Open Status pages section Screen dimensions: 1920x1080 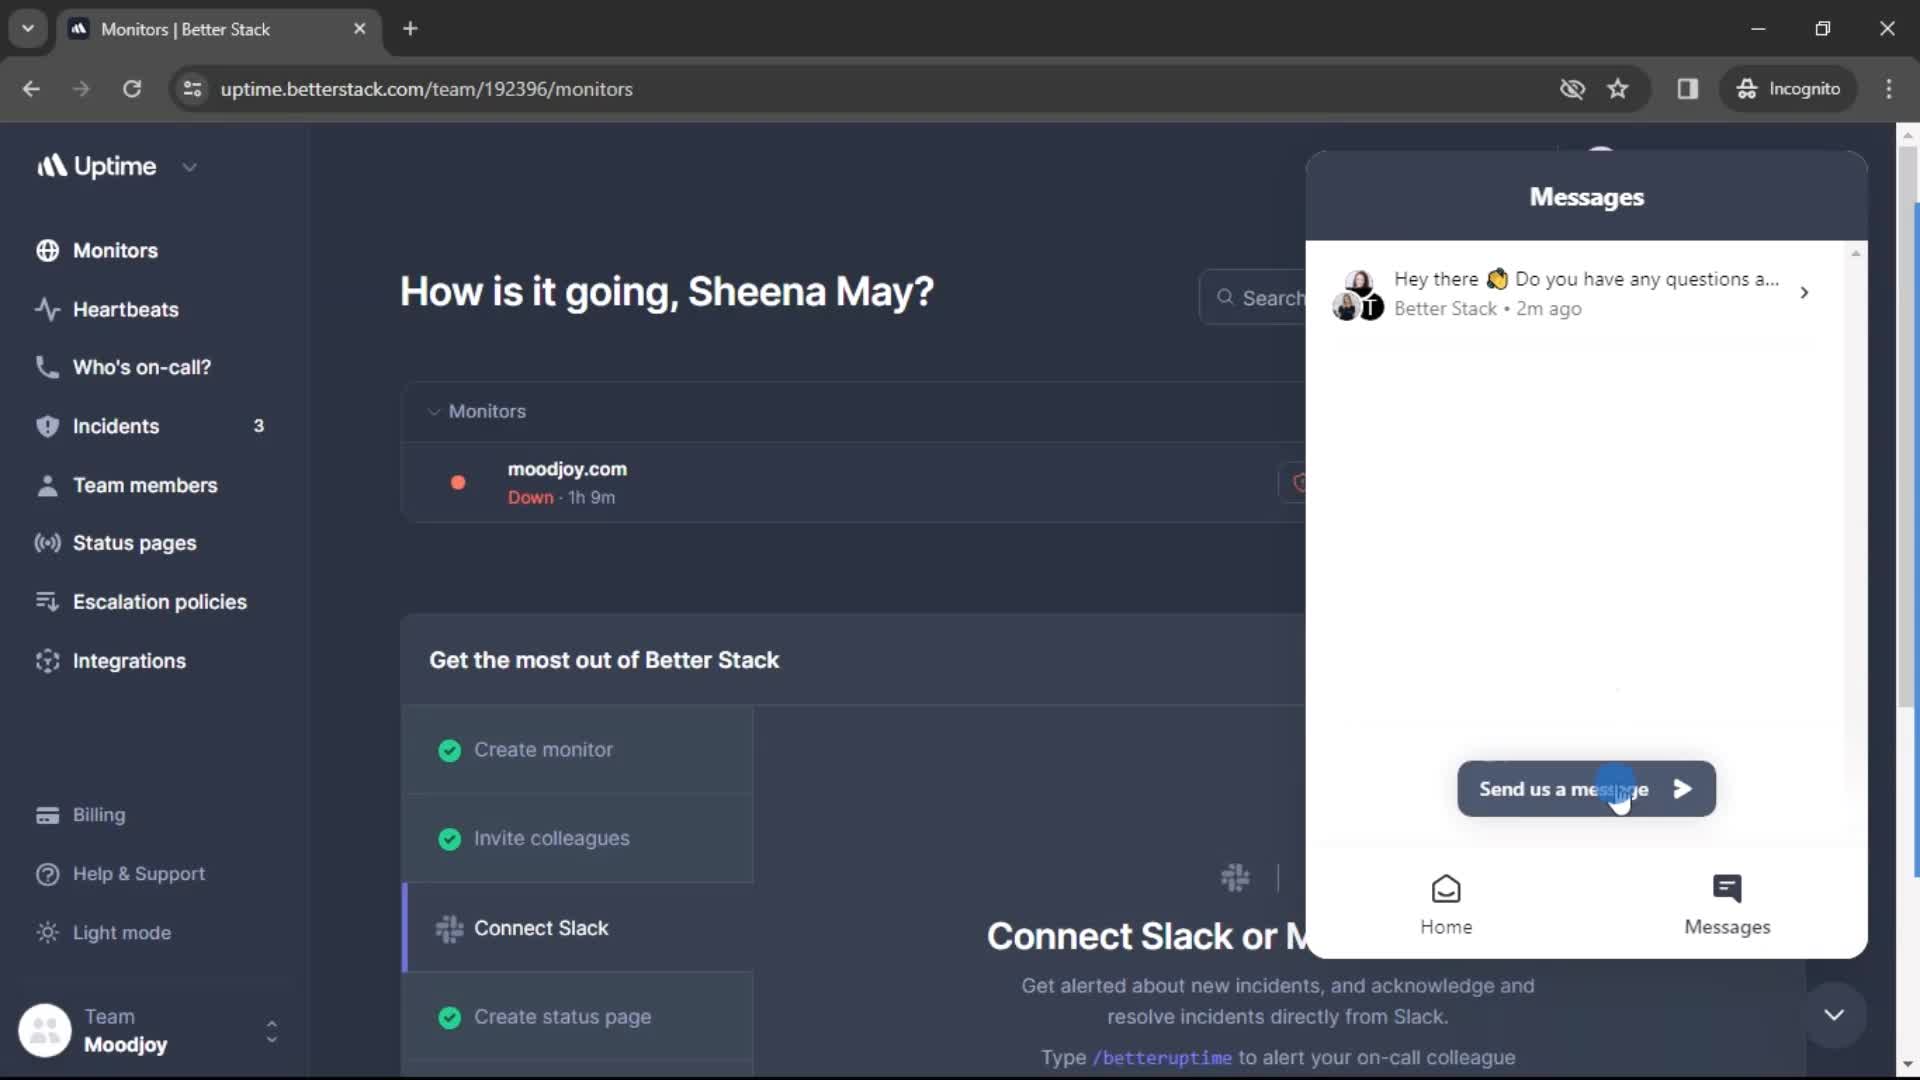tap(134, 543)
